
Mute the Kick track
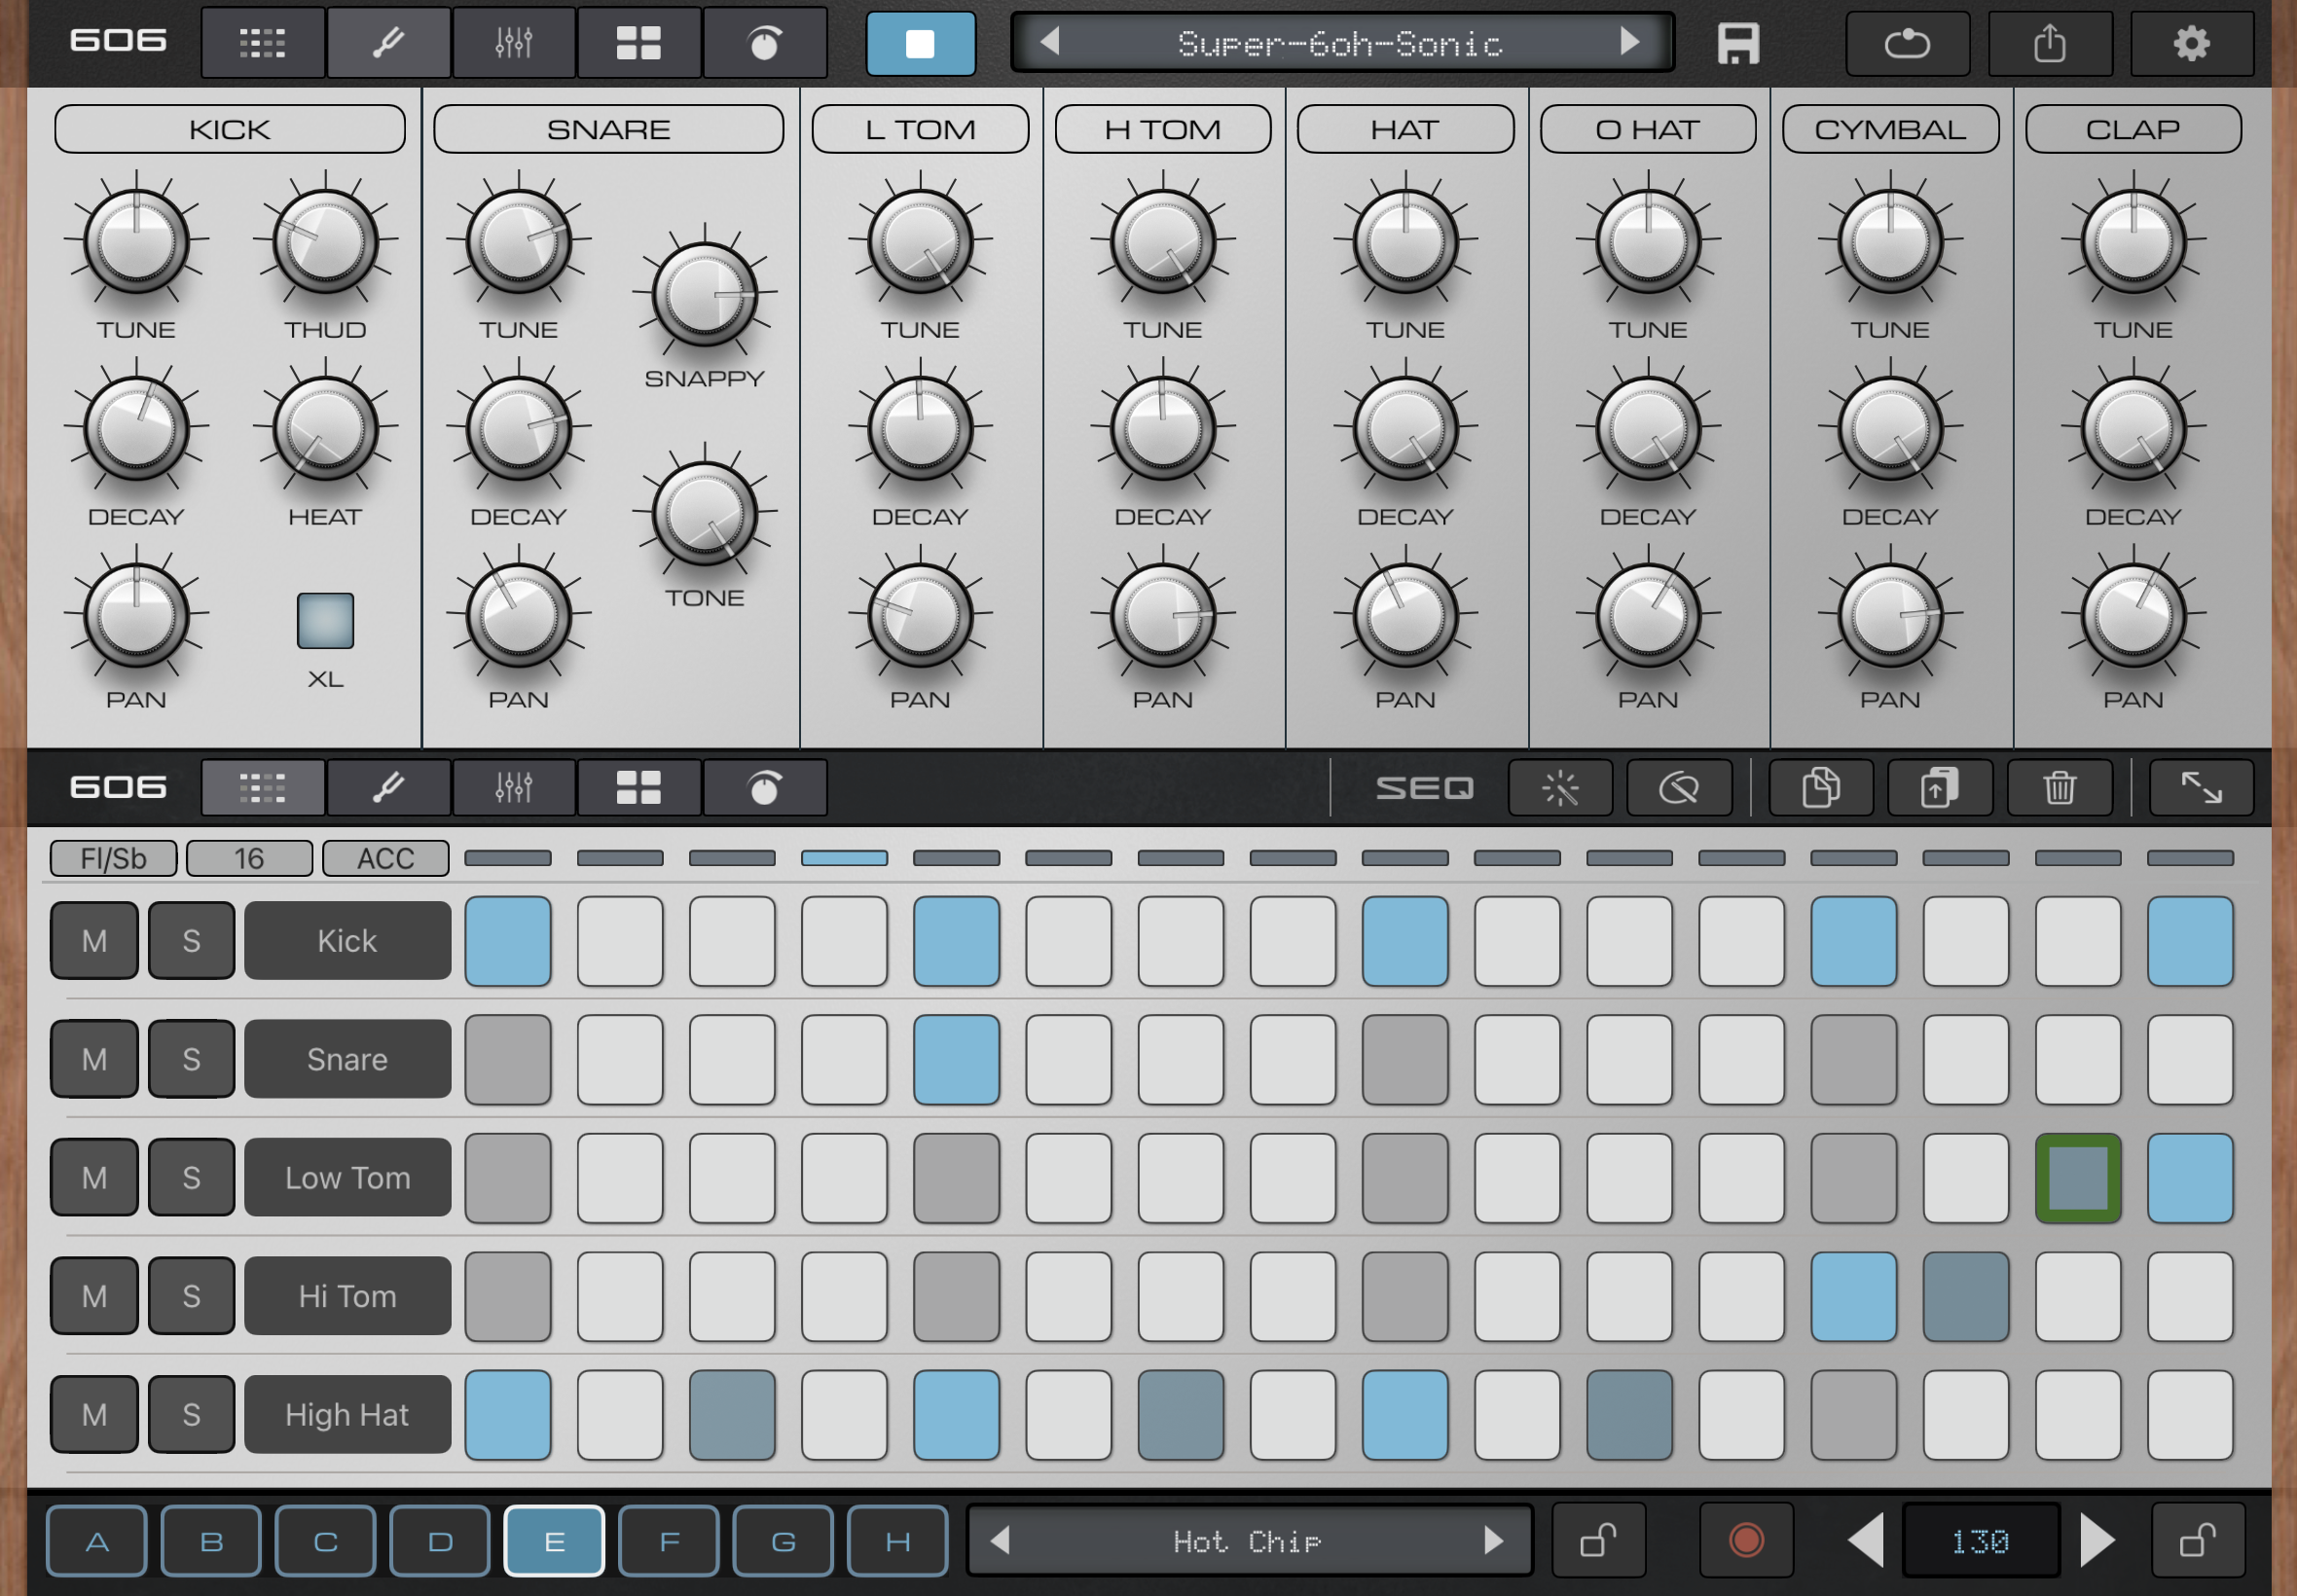94,940
